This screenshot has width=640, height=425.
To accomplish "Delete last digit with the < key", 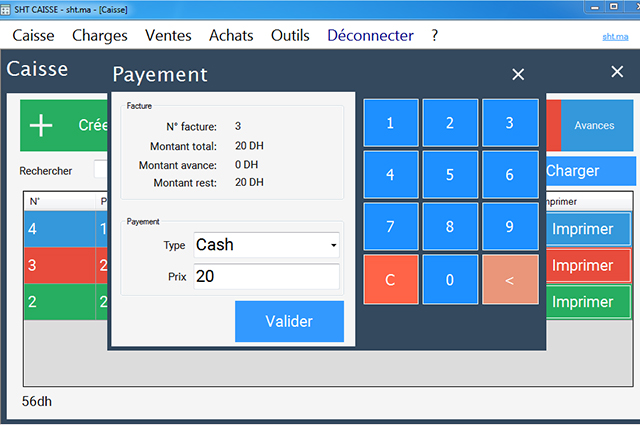I will (510, 280).
